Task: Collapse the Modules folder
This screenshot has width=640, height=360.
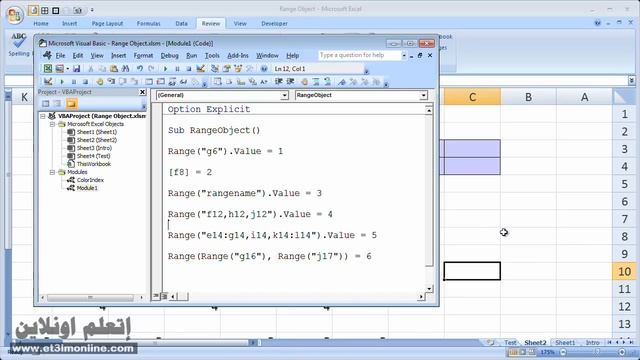Action: coord(53,172)
